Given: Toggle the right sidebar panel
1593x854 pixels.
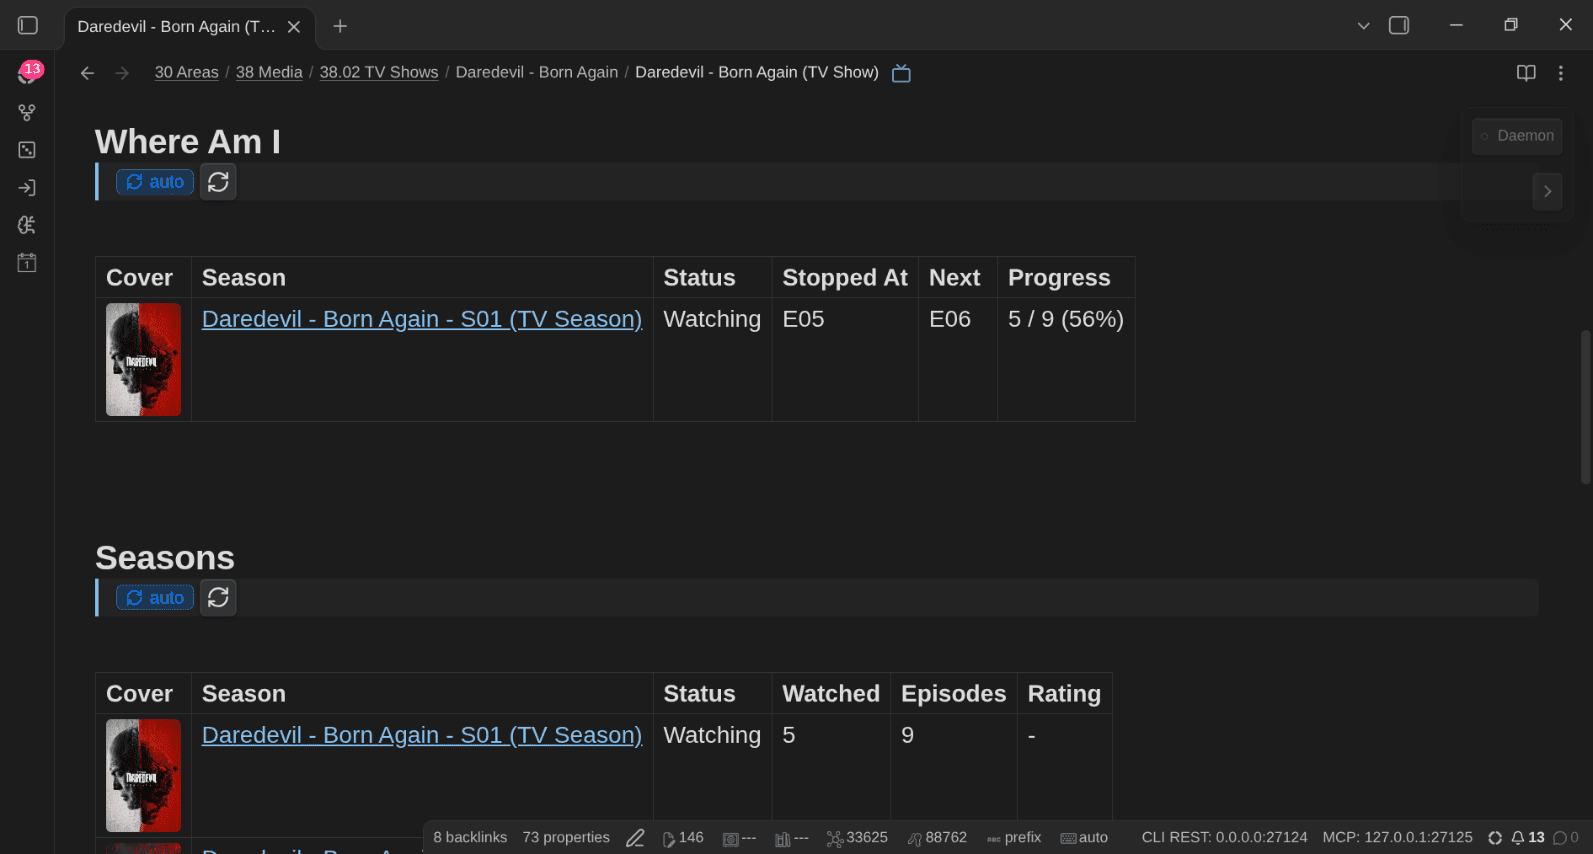Looking at the screenshot, I should (x=1399, y=26).
